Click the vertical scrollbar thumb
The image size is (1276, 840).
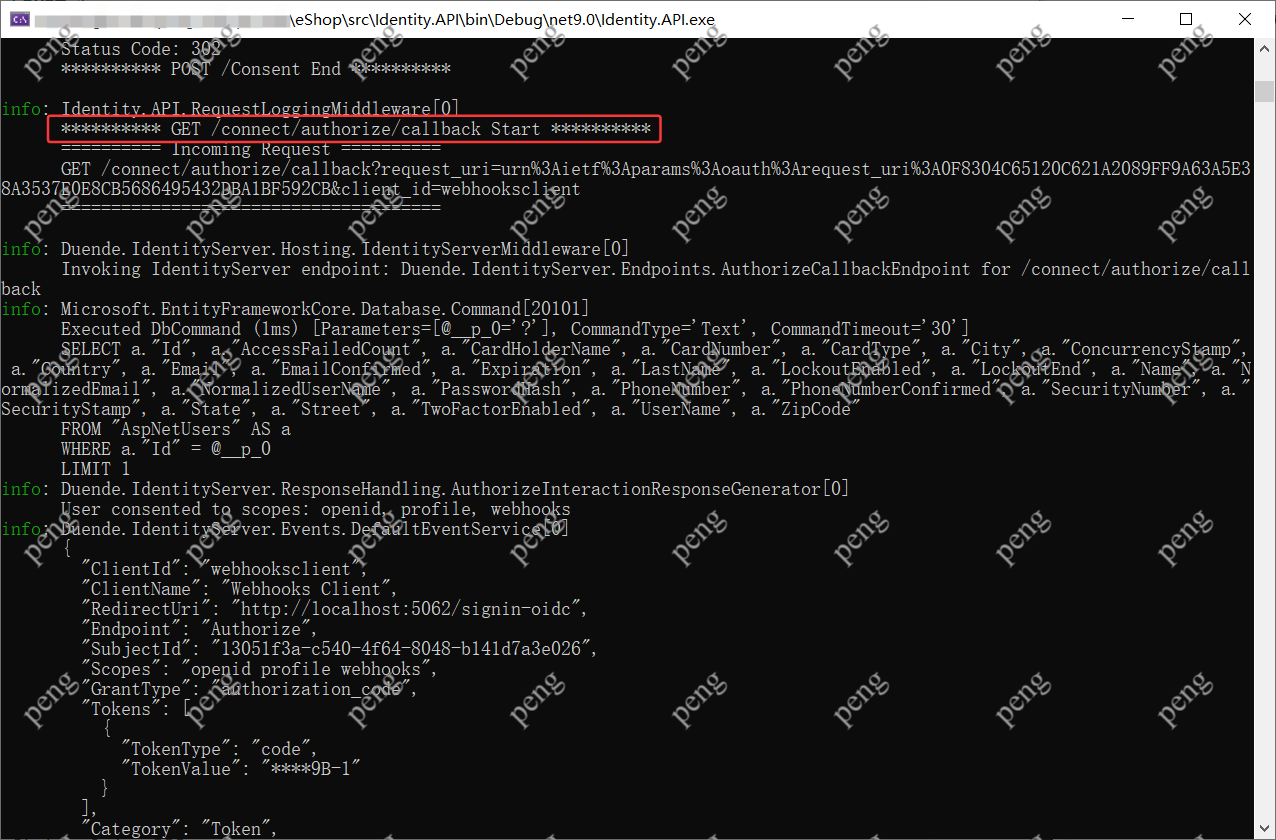[x=1265, y=91]
